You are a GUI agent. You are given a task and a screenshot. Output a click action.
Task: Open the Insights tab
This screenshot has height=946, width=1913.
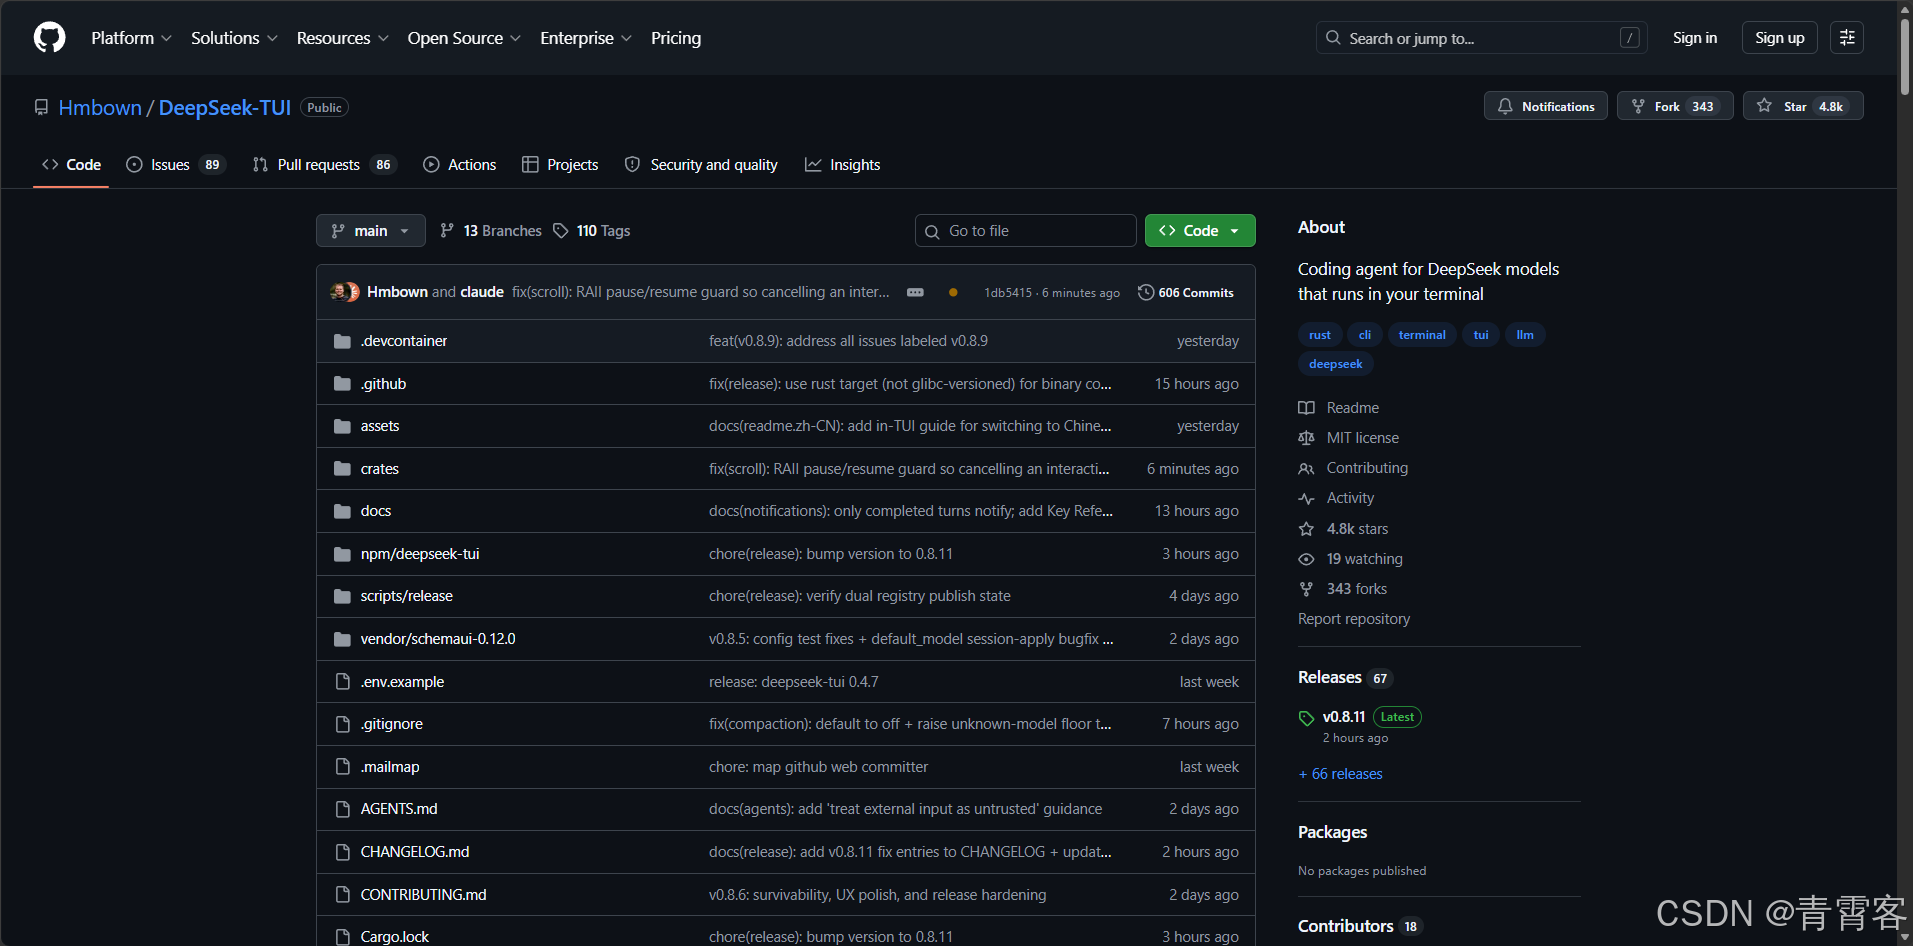pyautogui.click(x=843, y=165)
